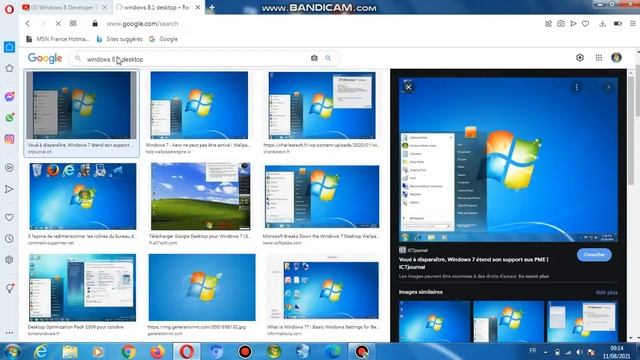The height and width of the screenshot is (360, 640).
Task: Open the charlestech.fr image result
Action: [x=322, y=105]
